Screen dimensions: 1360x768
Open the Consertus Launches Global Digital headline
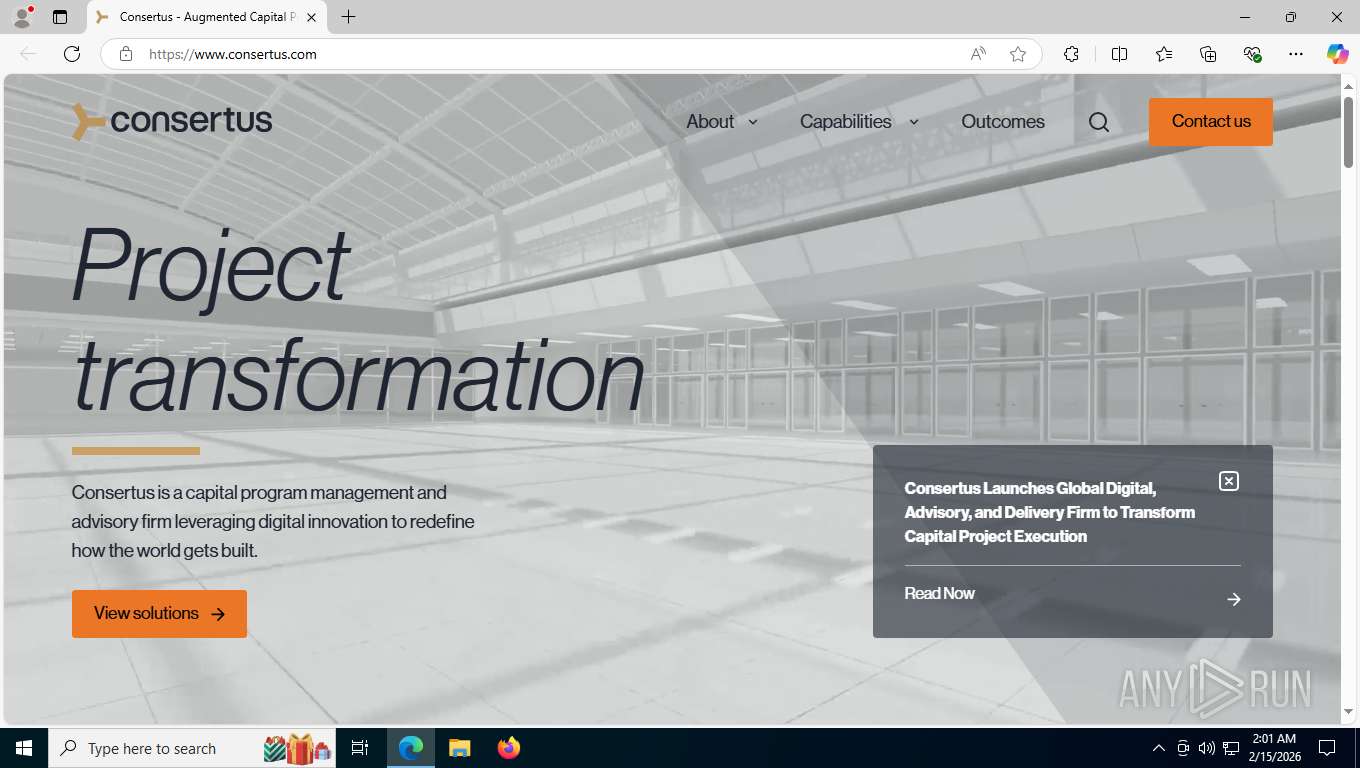click(x=1050, y=512)
